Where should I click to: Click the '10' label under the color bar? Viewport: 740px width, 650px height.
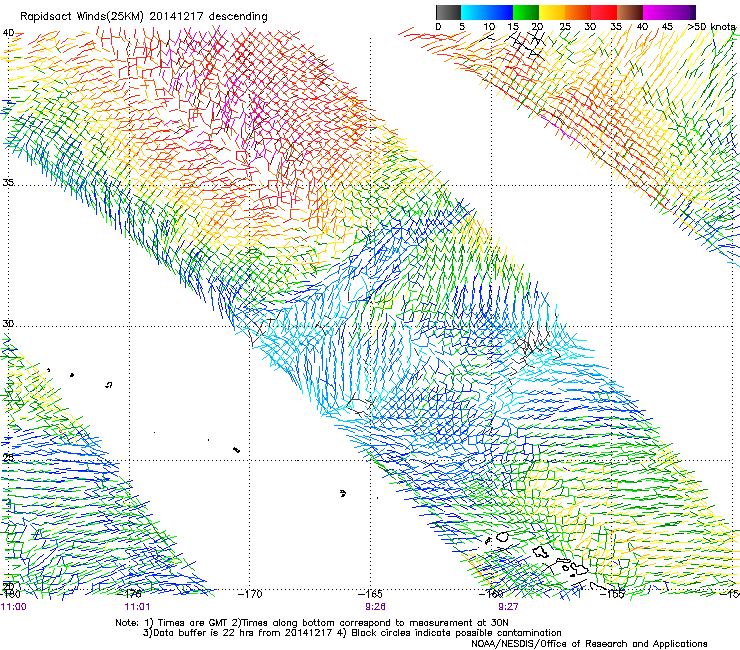pos(489,27)
